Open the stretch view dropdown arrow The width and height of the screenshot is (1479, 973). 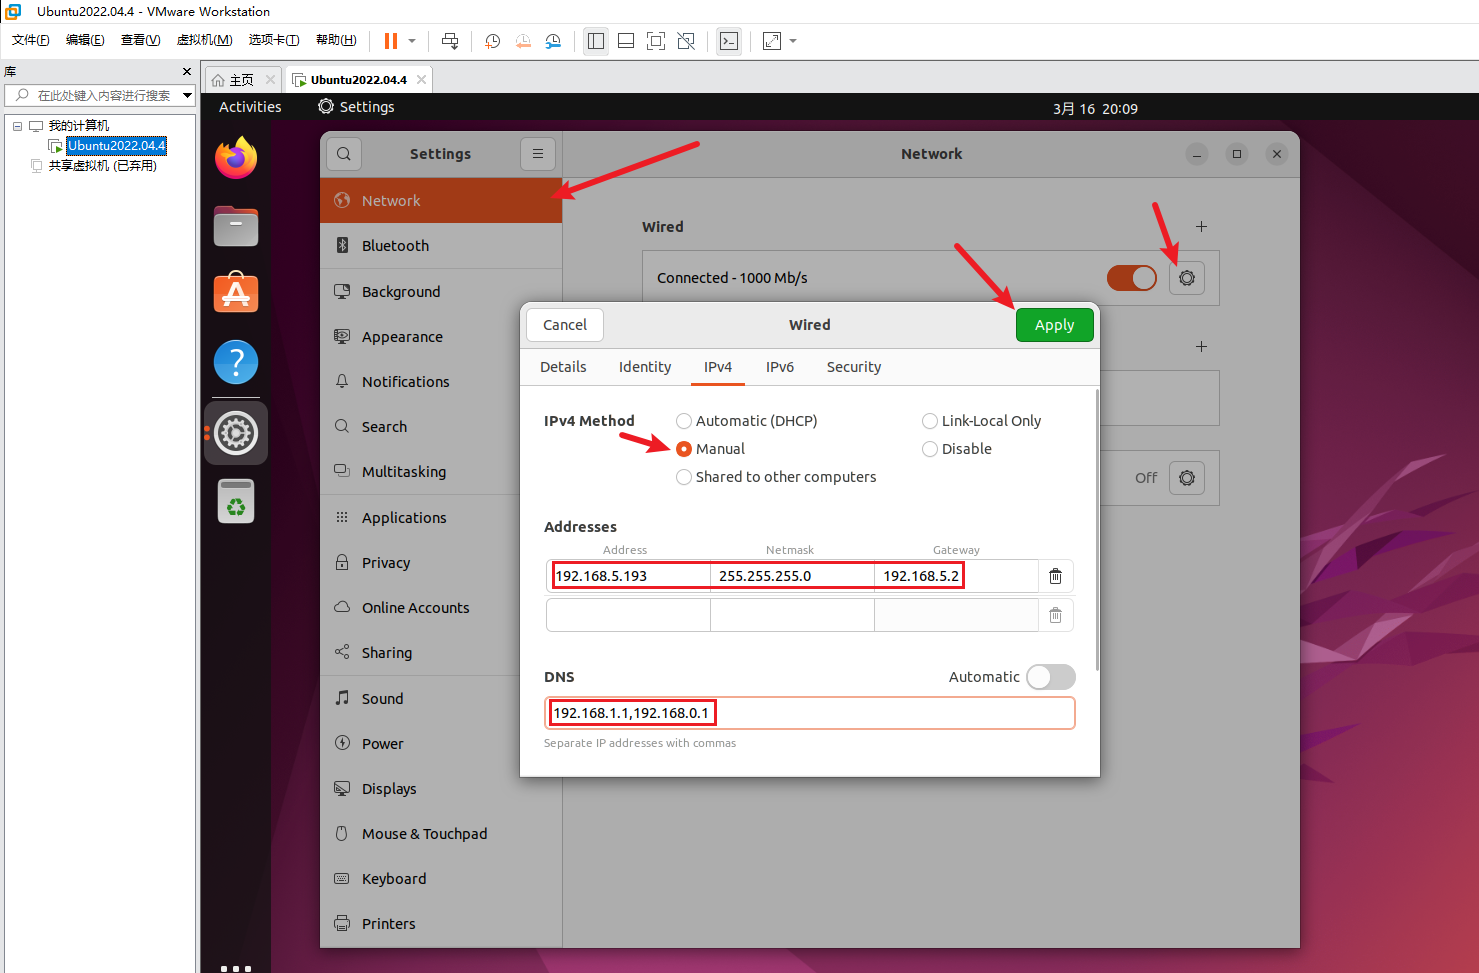793,41
